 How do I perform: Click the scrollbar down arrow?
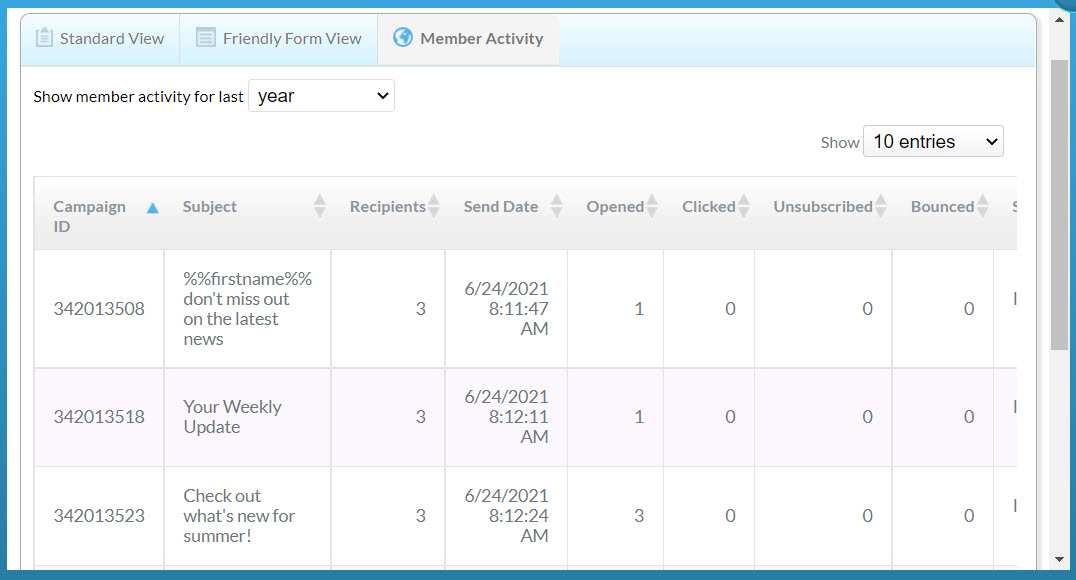tap(1059, 559)
